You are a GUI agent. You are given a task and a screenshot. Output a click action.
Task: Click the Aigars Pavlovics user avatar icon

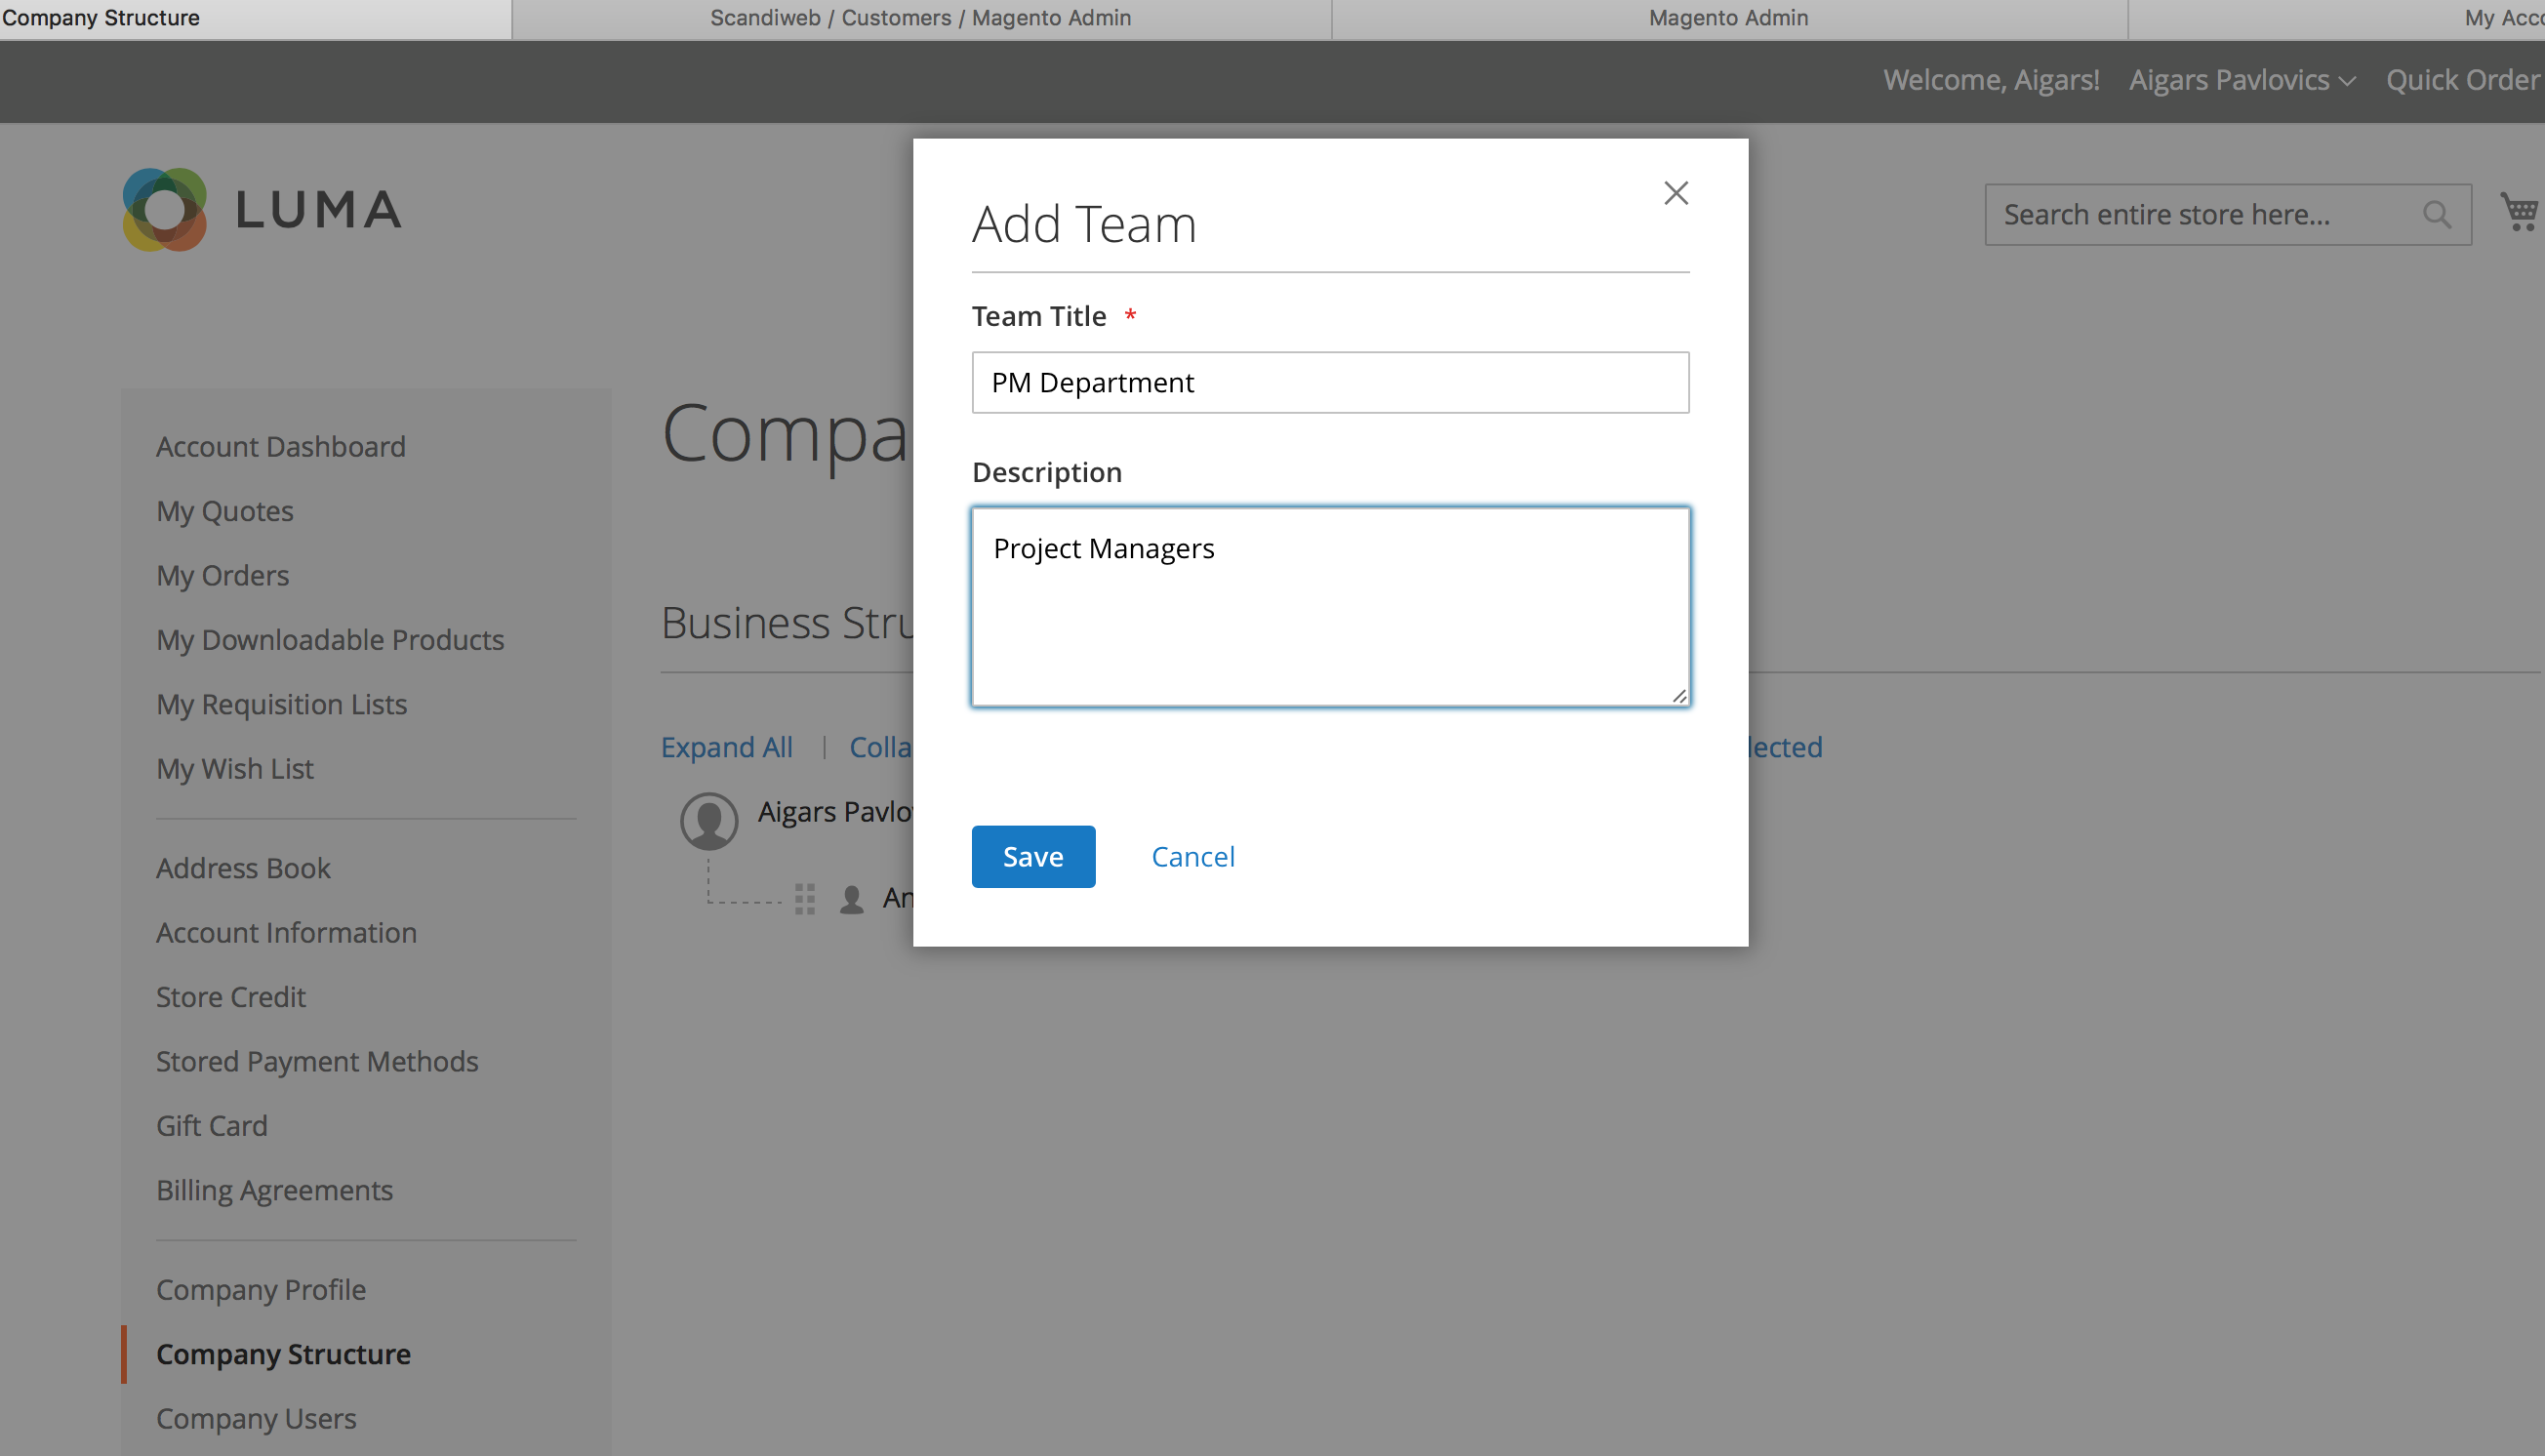tap(709, 820)
